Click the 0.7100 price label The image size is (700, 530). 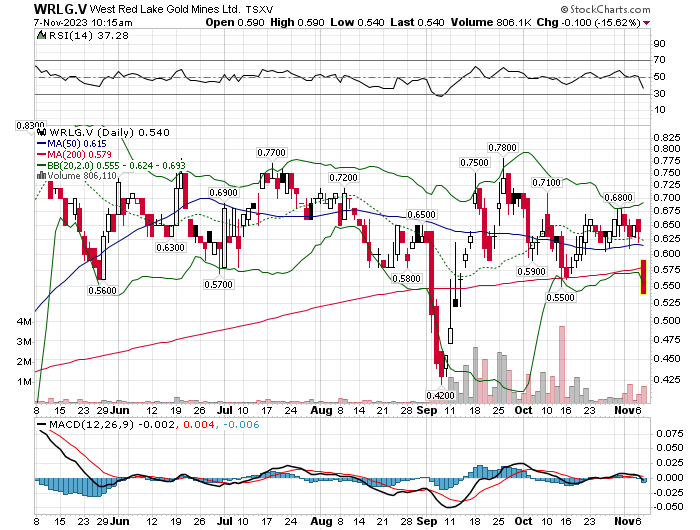tap(546, 183)
